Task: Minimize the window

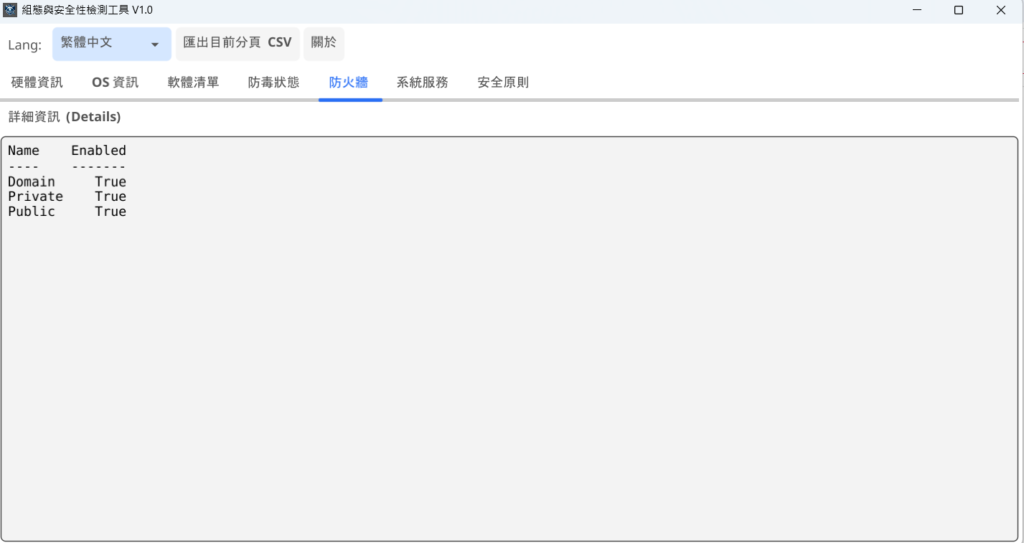Action: [917, 10]
